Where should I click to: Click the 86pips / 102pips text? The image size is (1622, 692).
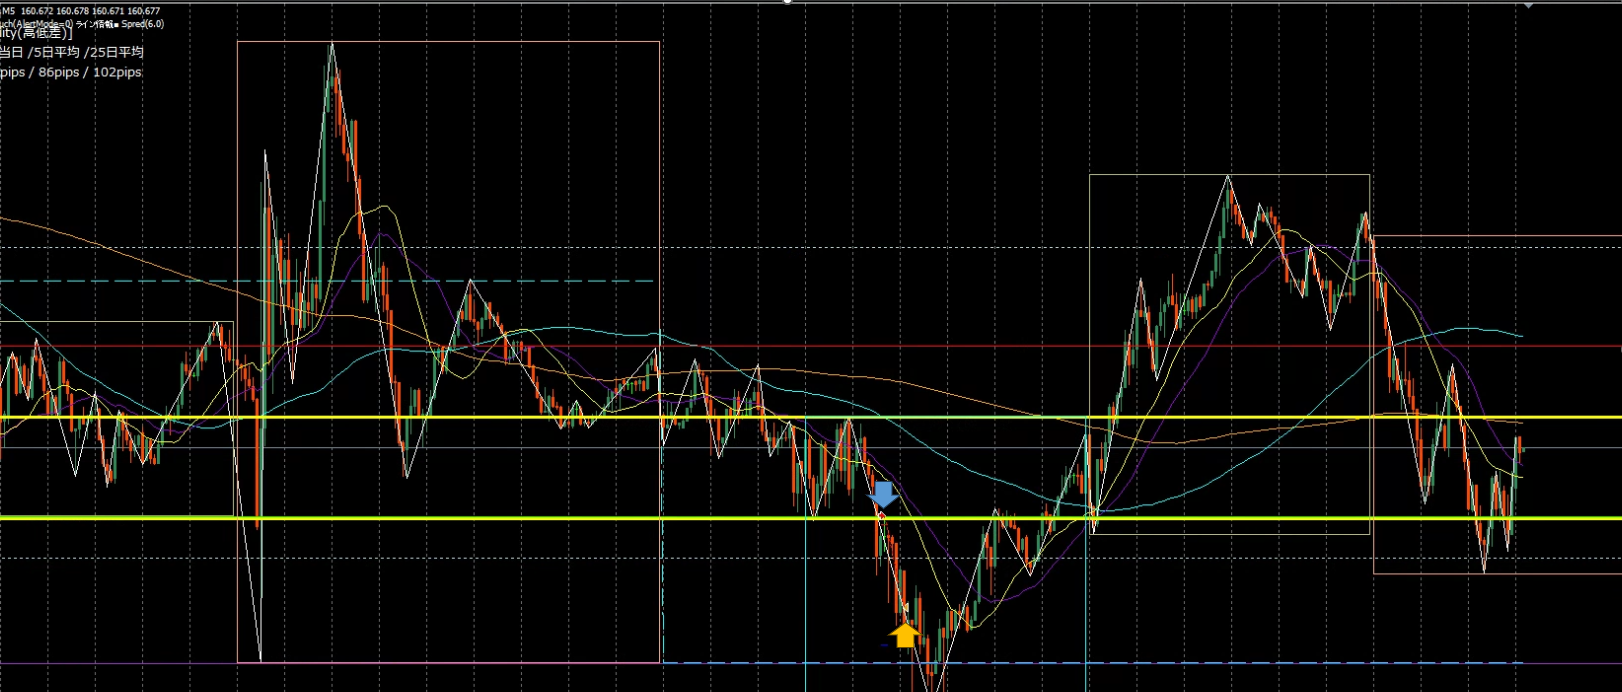click(x=90, y=72)
